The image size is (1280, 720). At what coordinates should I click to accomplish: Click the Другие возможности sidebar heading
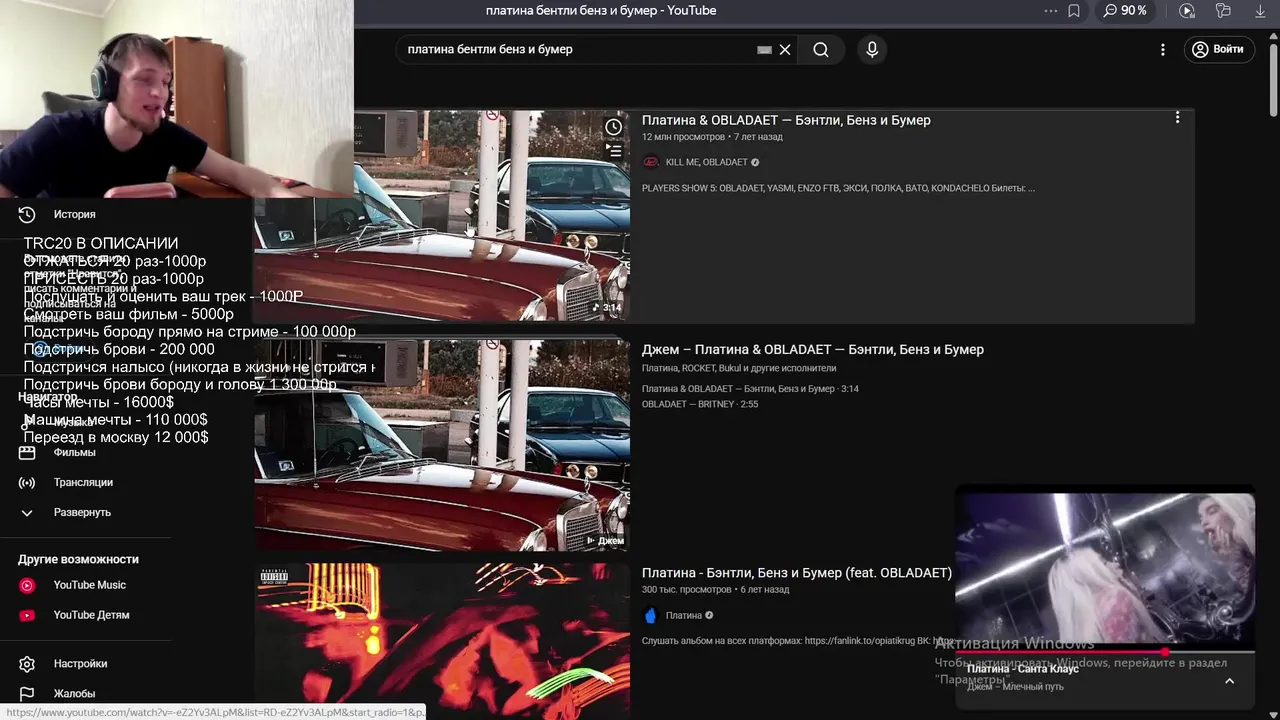click(x=78, y=559)
